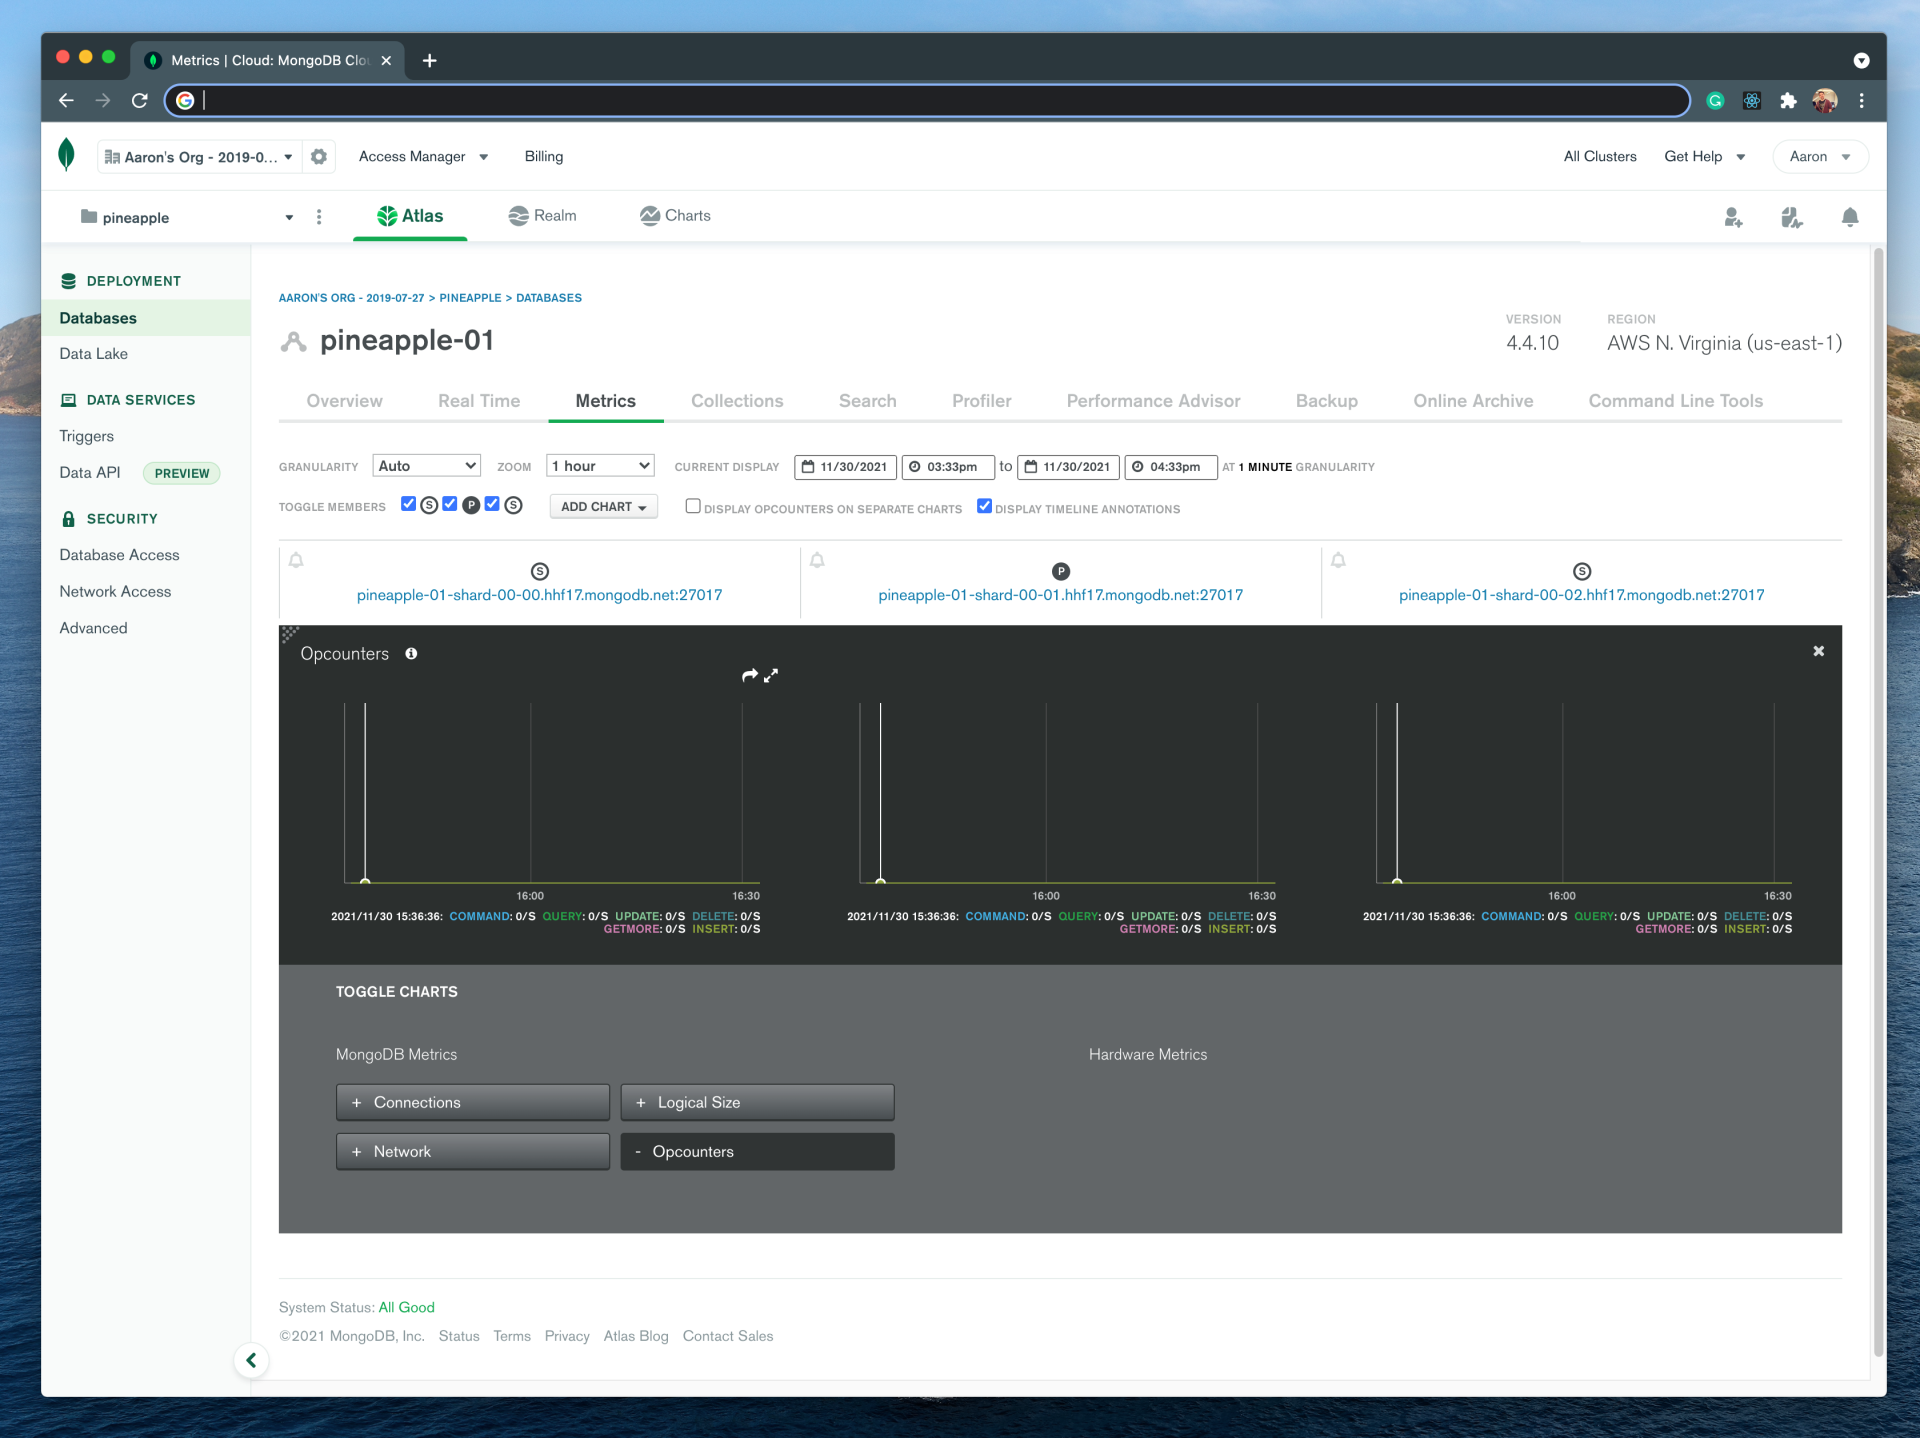This screenshot has height=1438, width=1920.
Task: Open the pineapple project settings gear
Action: click(319, 156)
